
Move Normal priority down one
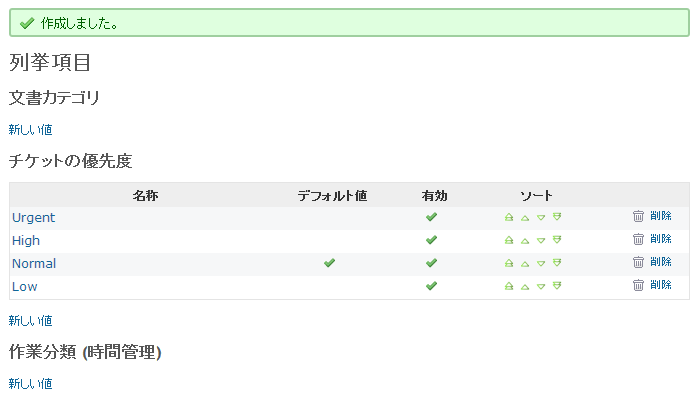541,263
